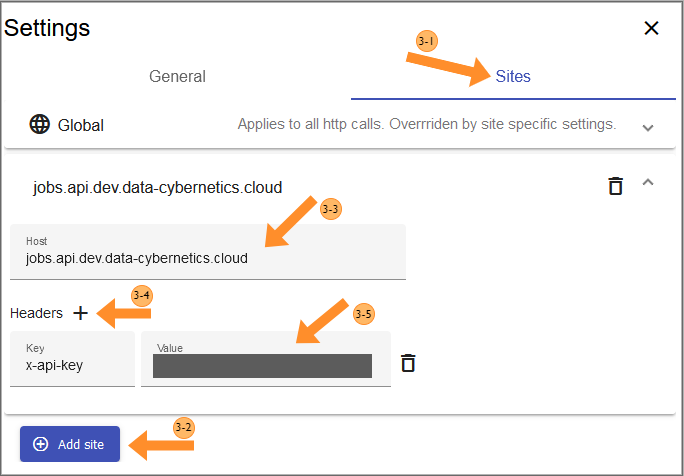This screenshot has height=476, width=684.
Task: Expand the Global settings chevron
Action: click(x=647, y=127)
